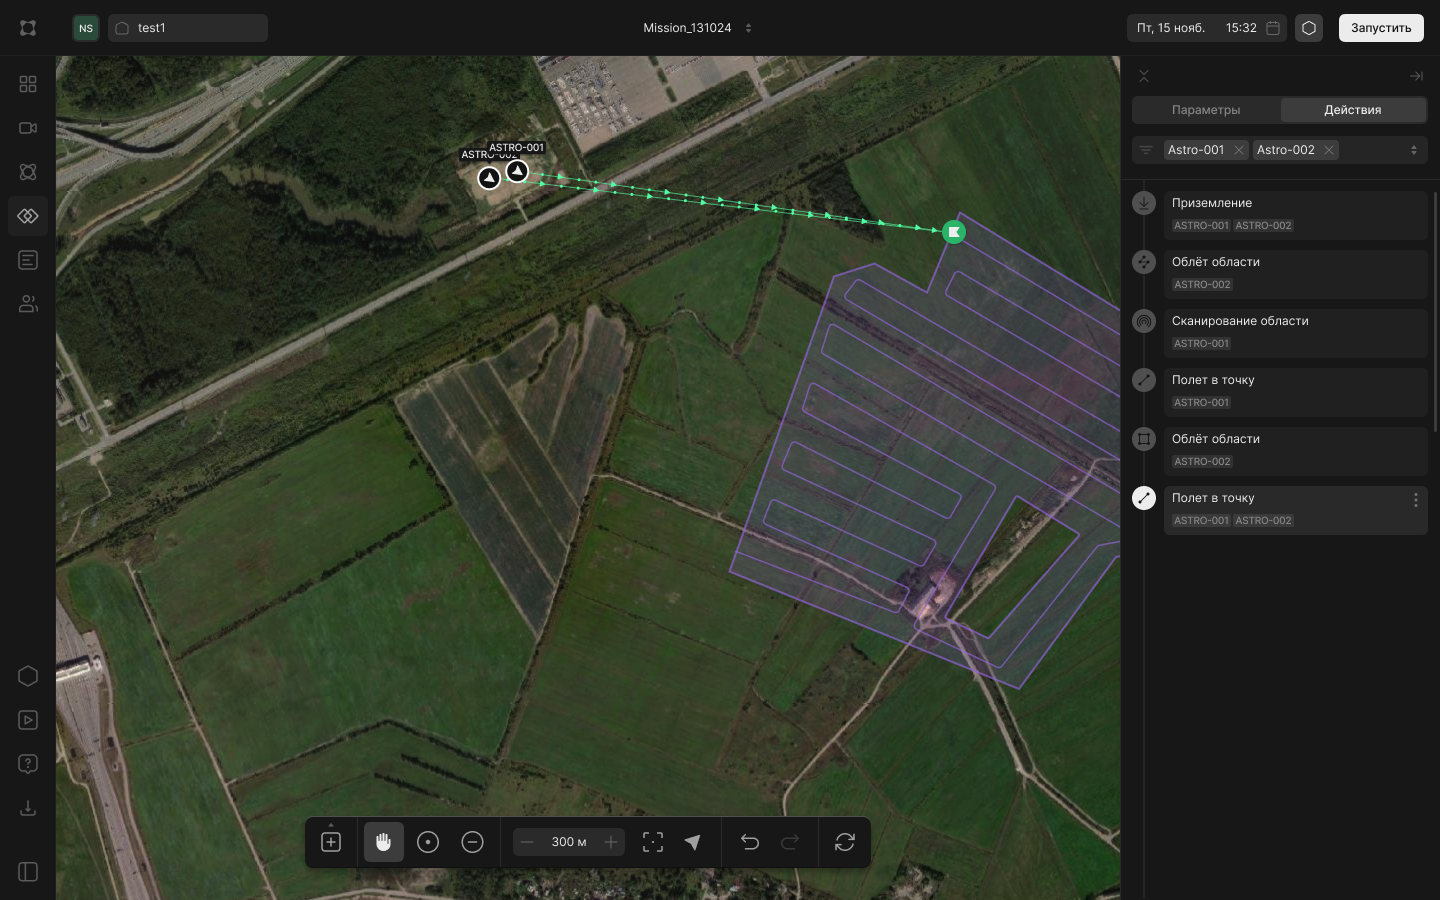Collapse the right actions panel
This screenshot has width=1440, height=900.
coord(1416,76)
